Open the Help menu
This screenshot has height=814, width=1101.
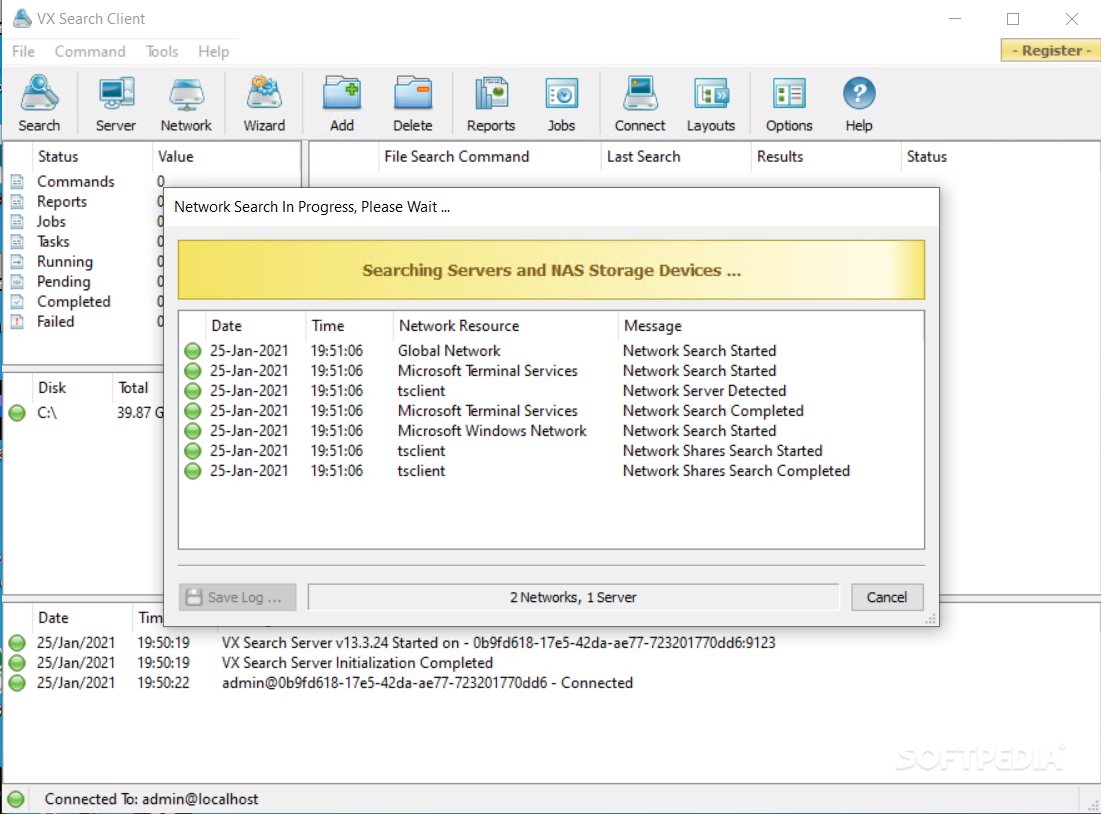point(213,51)
